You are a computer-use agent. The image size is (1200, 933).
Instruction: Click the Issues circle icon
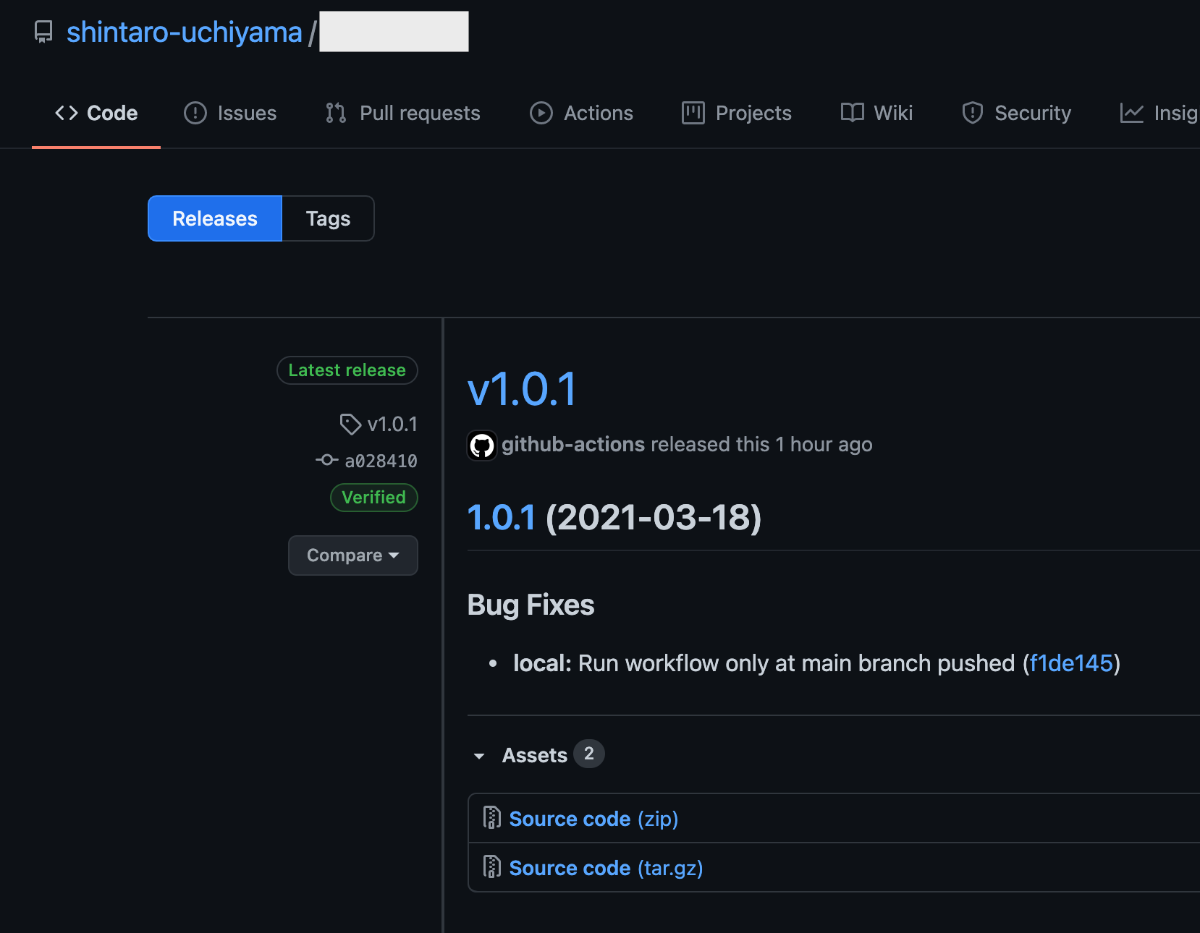pyautogui.click(x=195, y=113)
